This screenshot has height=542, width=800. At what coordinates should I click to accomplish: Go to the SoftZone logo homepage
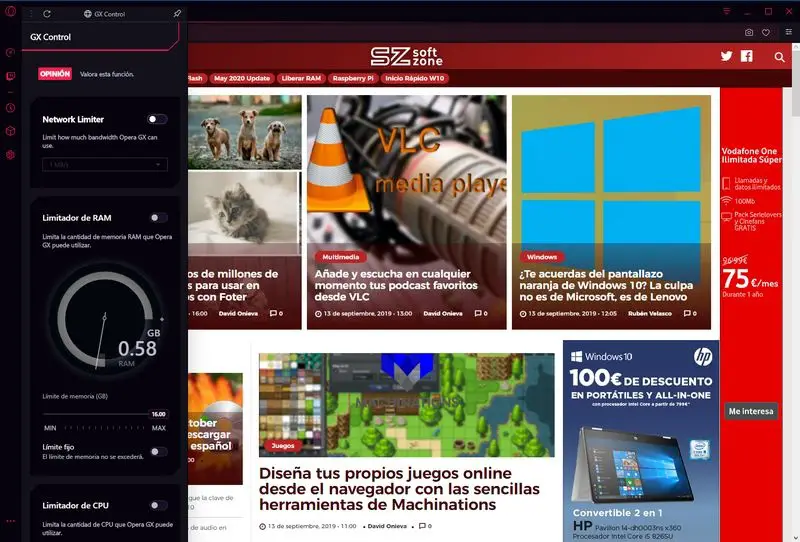coord(407,56)
